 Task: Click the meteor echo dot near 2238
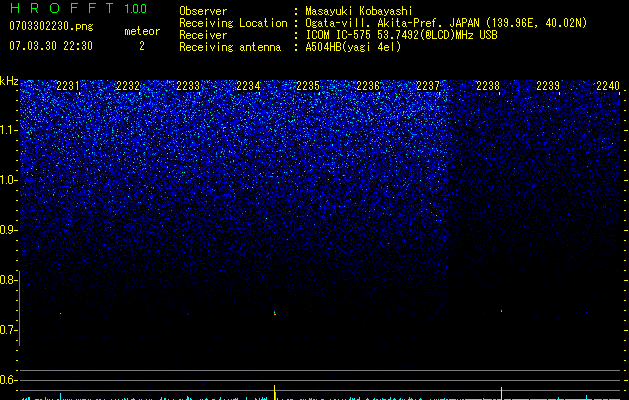click(x=501, y=311)
